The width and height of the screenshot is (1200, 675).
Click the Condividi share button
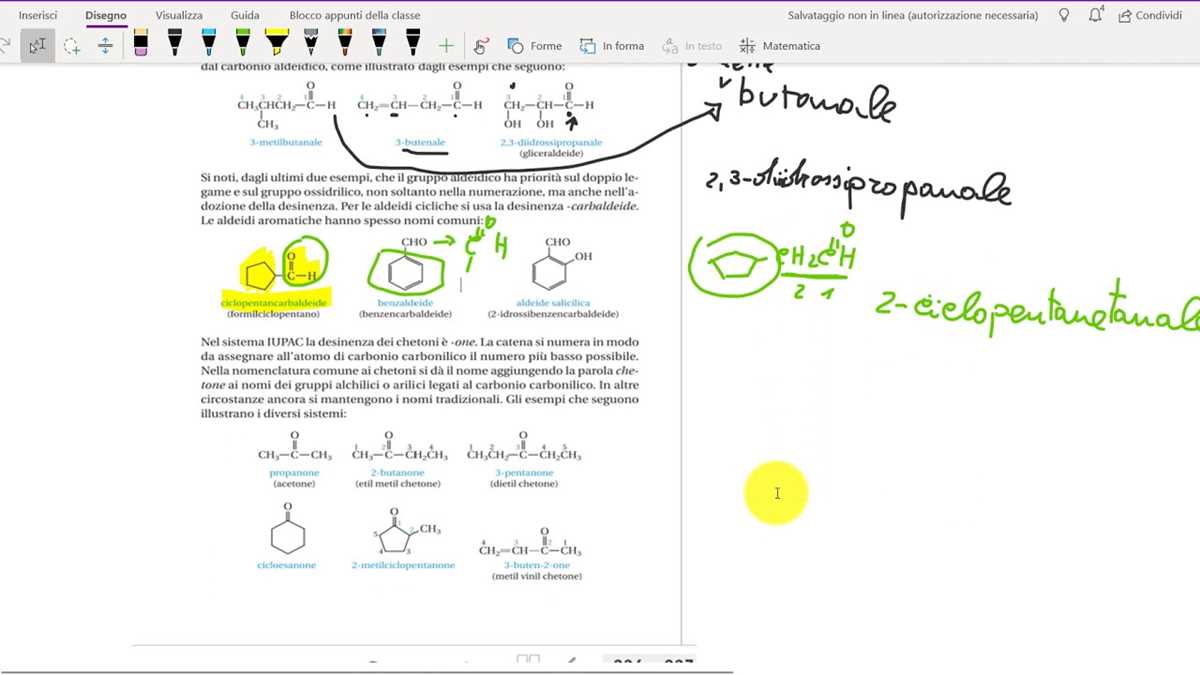(x=1150, y=15)
